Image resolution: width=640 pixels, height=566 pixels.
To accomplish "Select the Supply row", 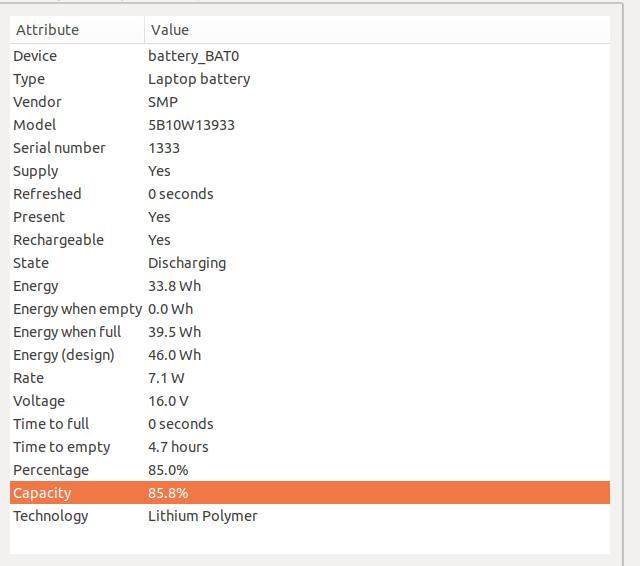I will (x=310, y=171).
